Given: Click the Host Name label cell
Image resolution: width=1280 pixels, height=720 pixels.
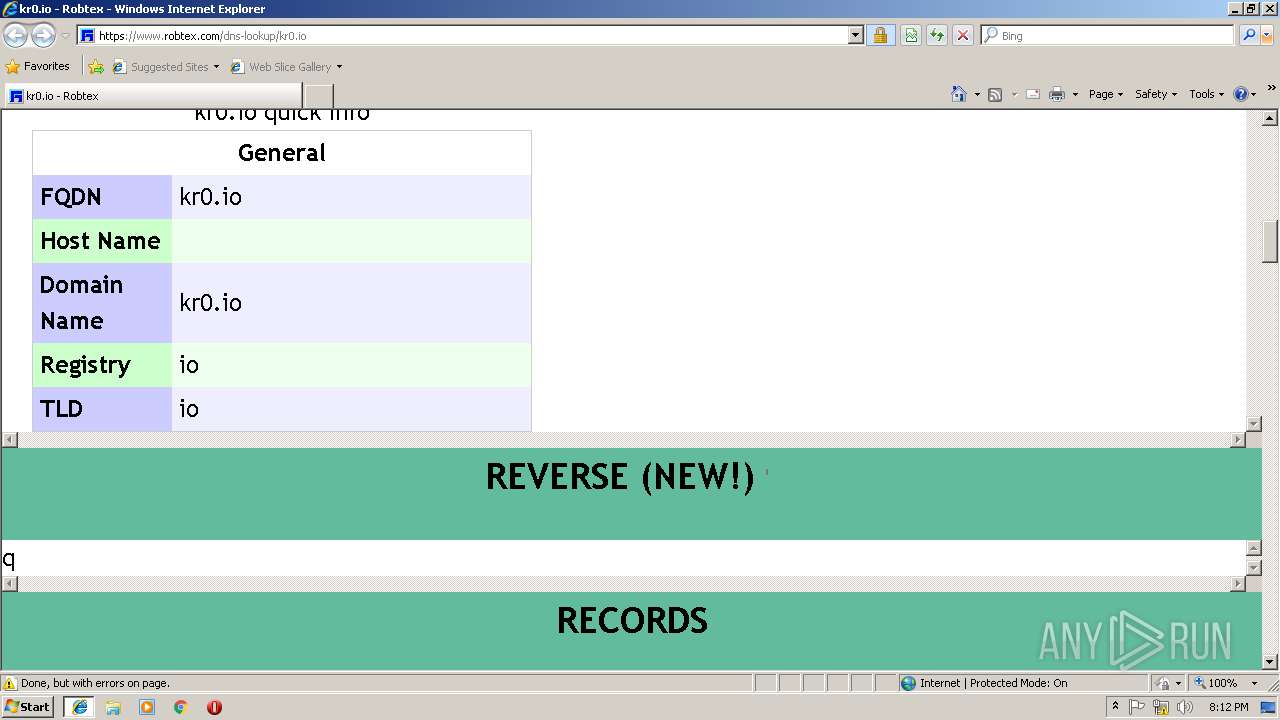Looking at the screenshot, I should click(x=102, y=241).
